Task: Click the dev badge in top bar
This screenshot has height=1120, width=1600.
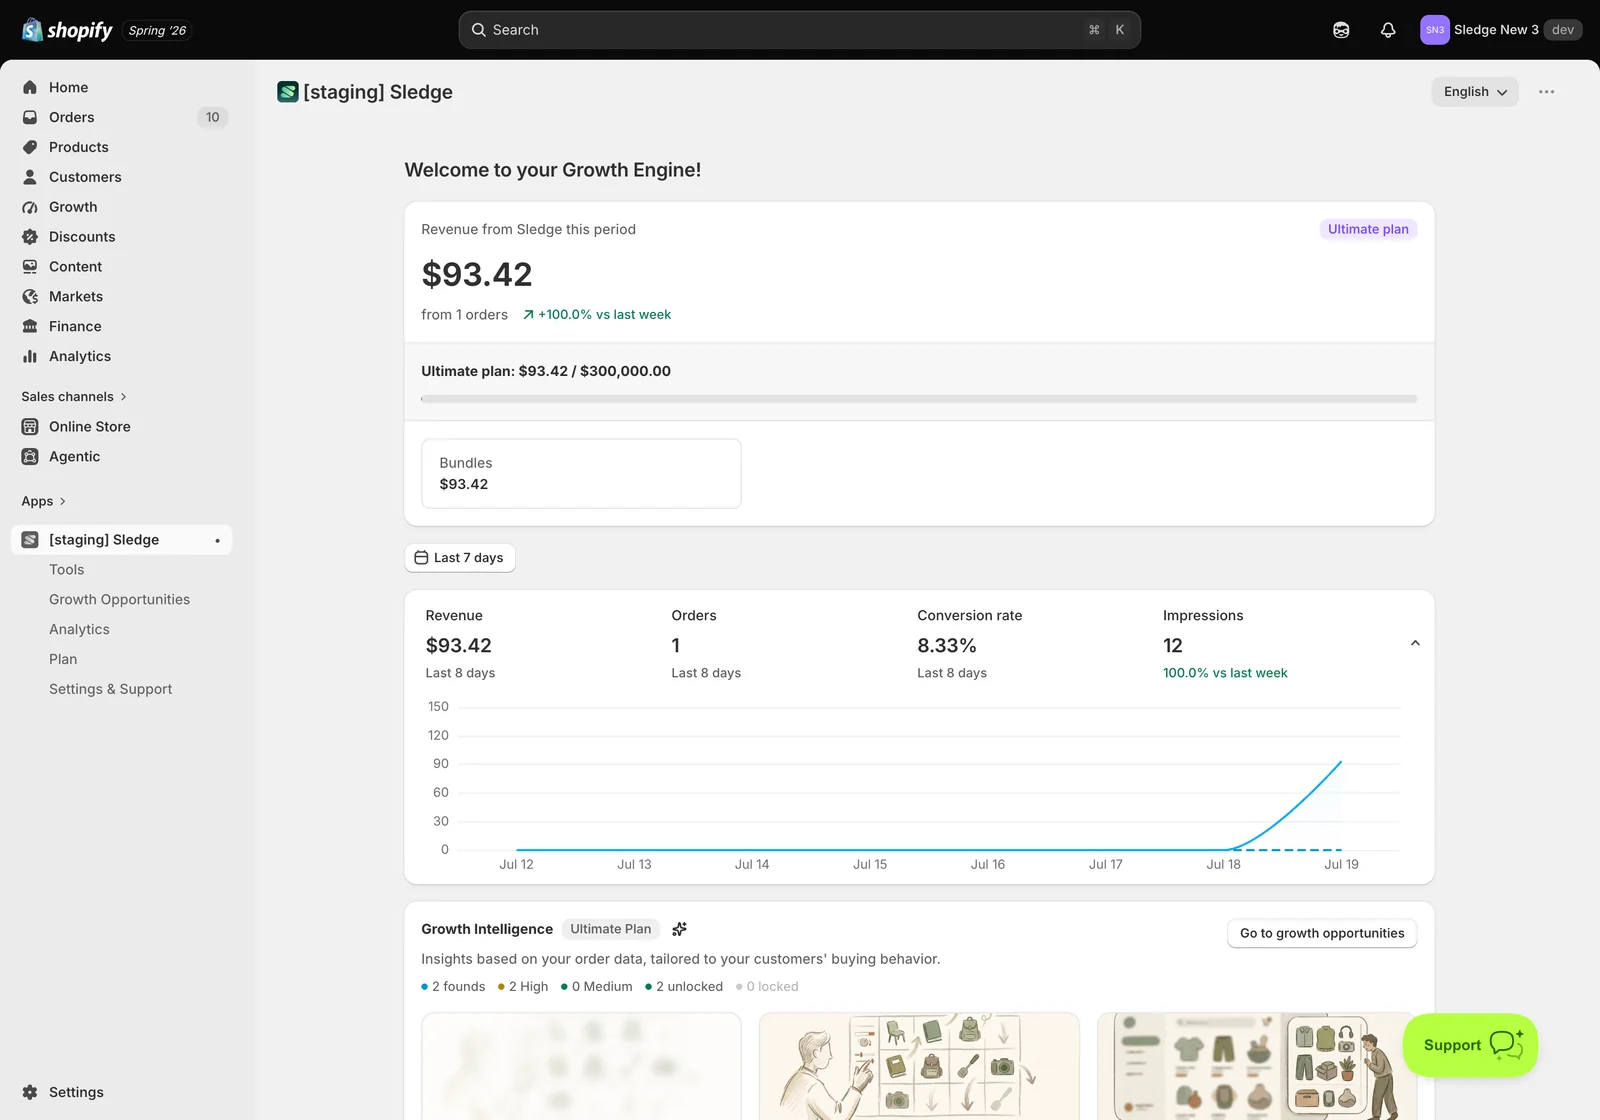Action: 1563,30
